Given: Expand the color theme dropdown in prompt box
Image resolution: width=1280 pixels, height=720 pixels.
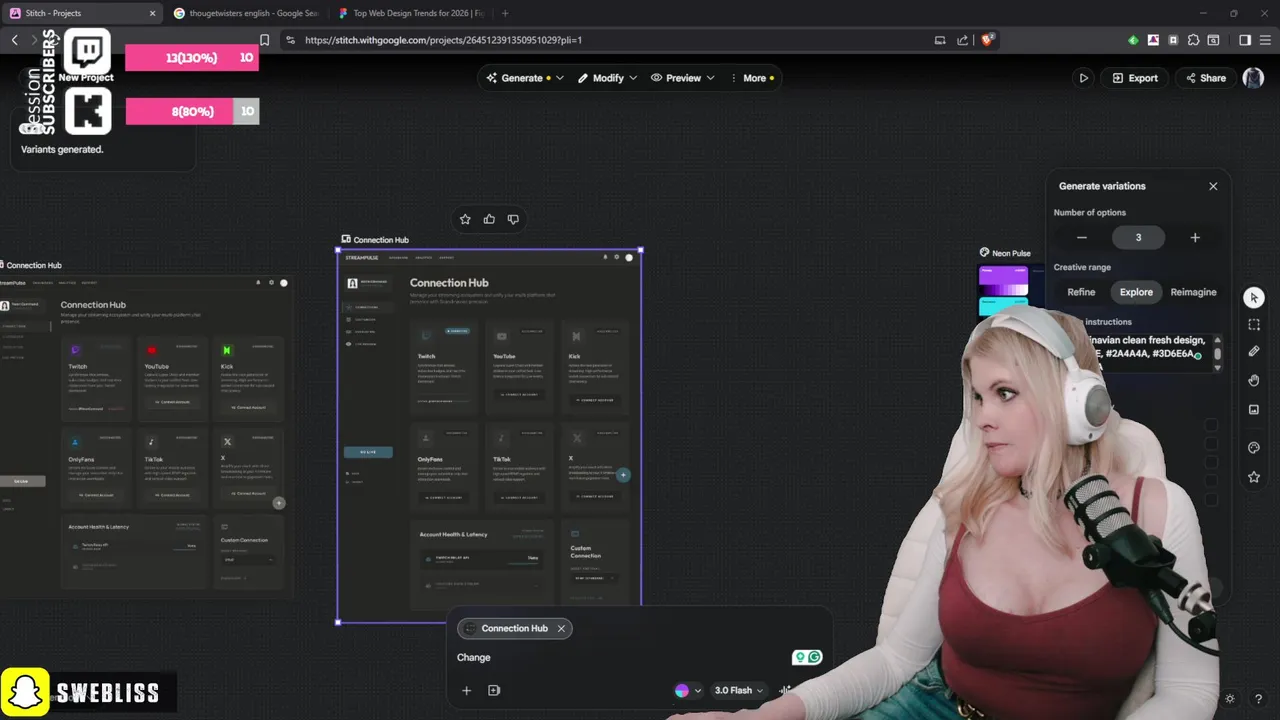Looking at the screenshot, I should click(696, 691).
